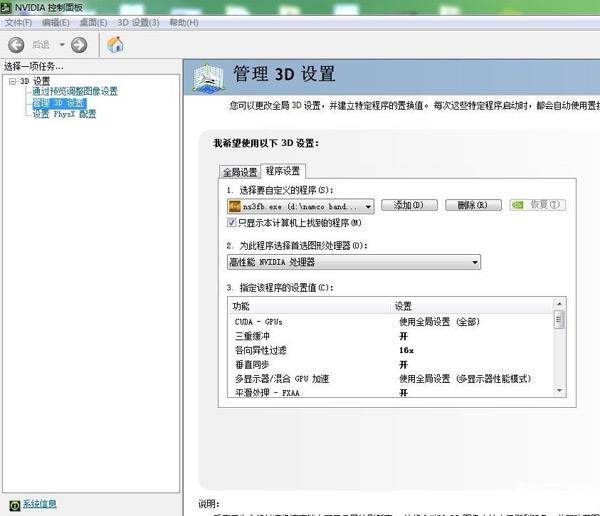Open the program selection dropdown
Viewport: 600px width, 516px height.
coord(368,205)
